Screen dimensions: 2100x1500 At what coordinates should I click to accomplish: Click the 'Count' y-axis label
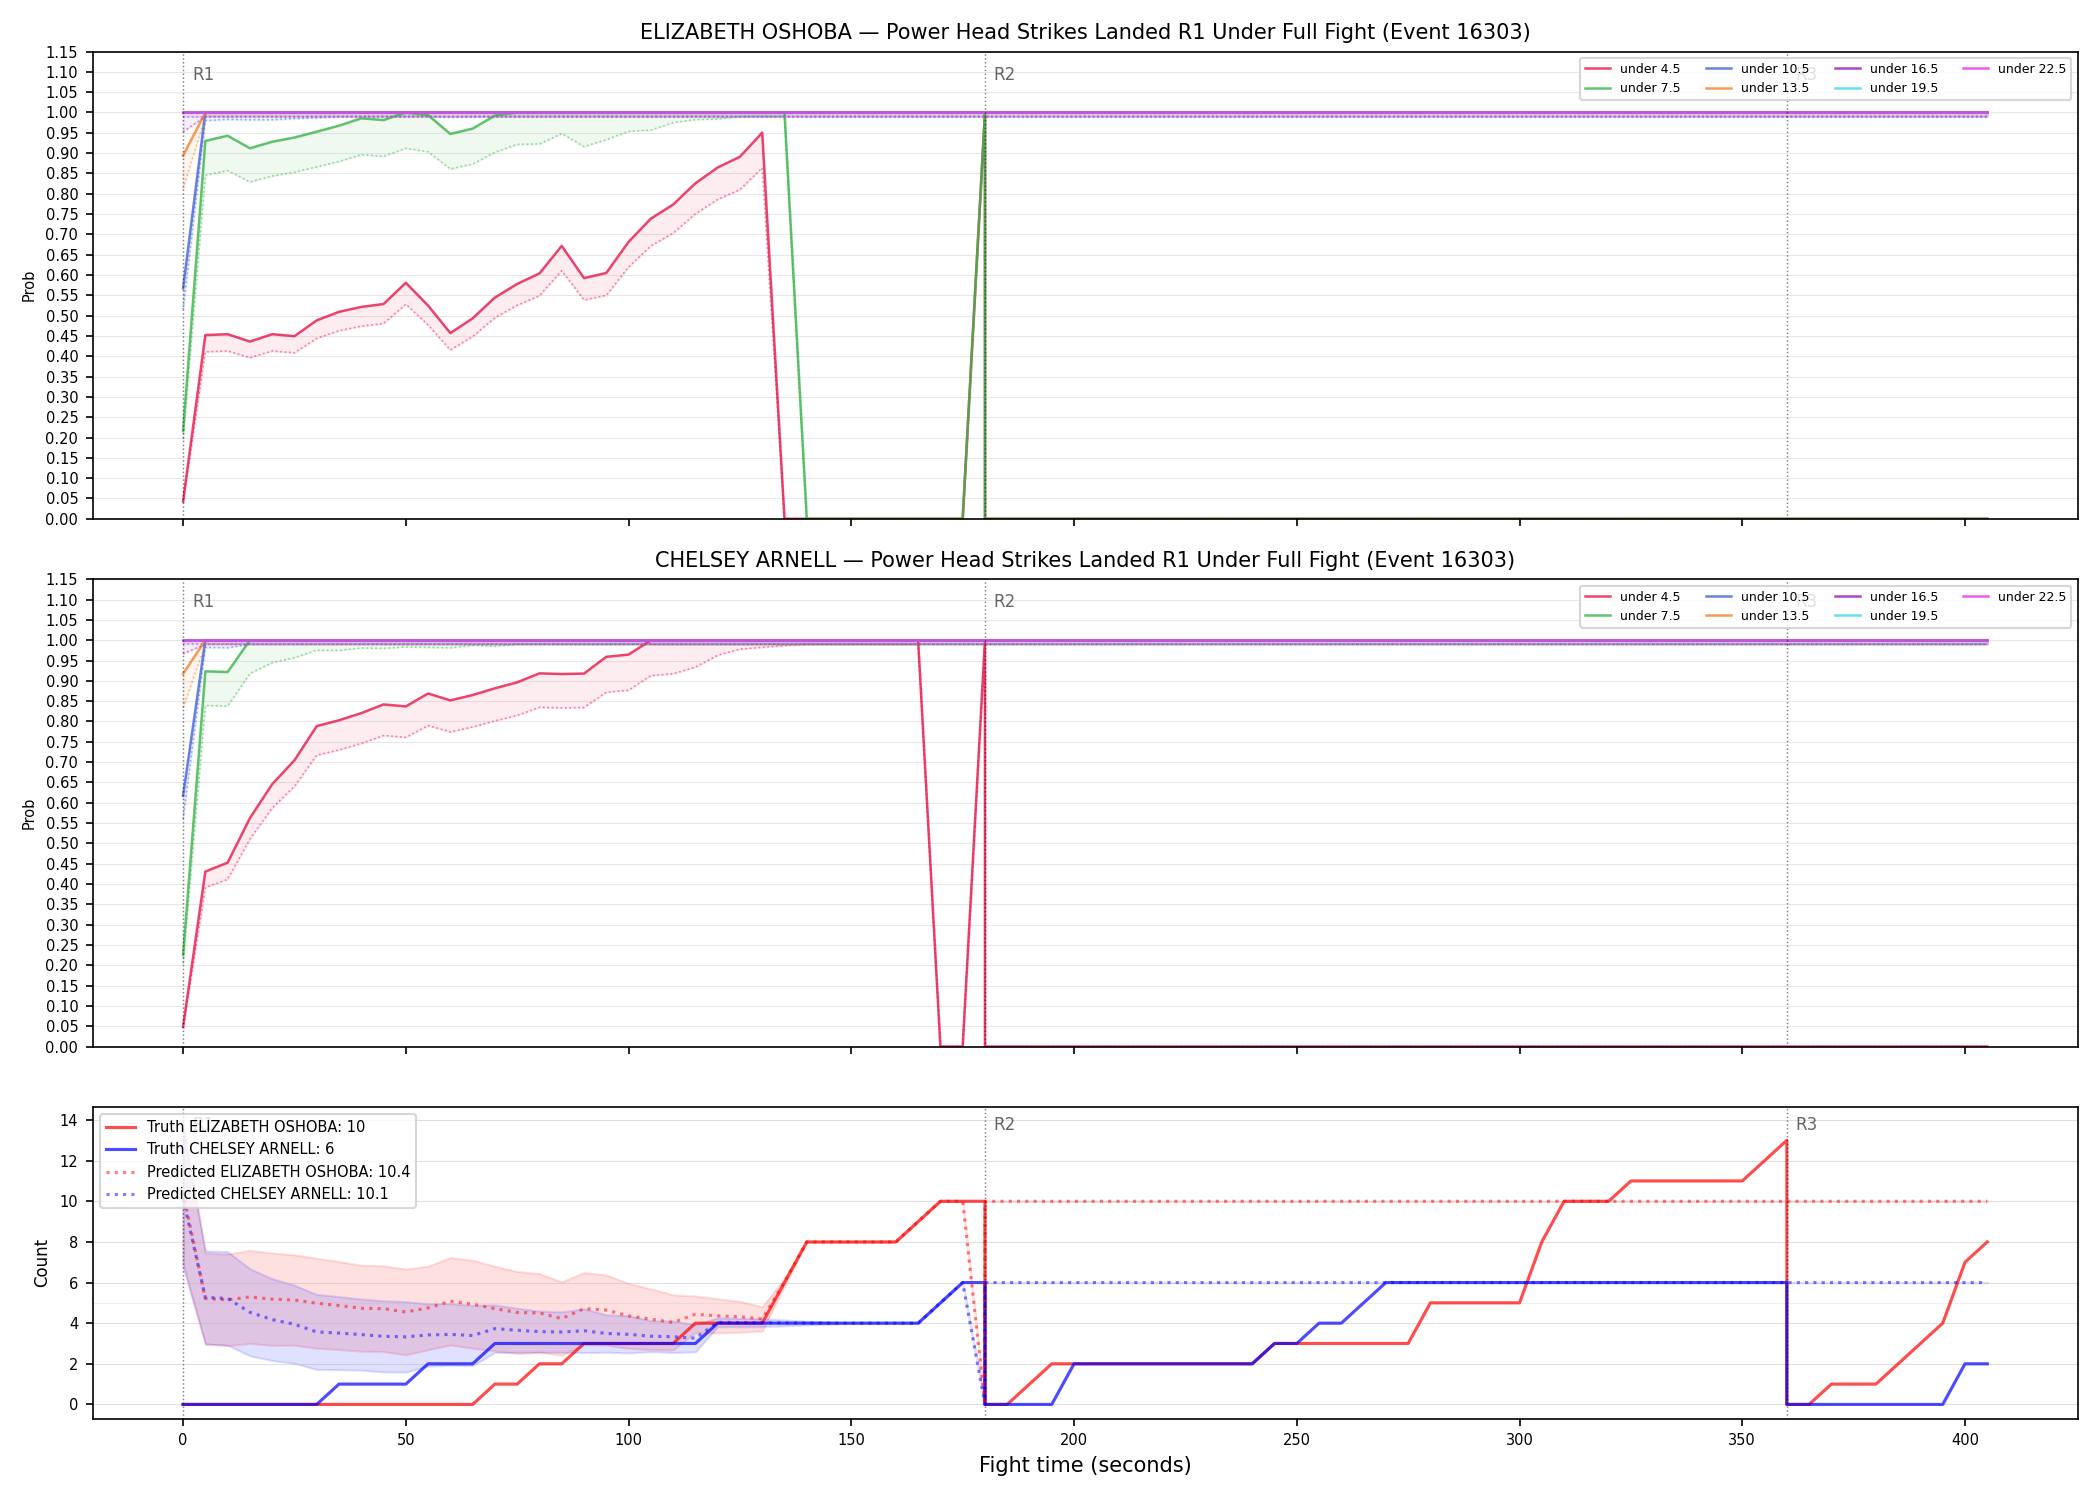41,1263
